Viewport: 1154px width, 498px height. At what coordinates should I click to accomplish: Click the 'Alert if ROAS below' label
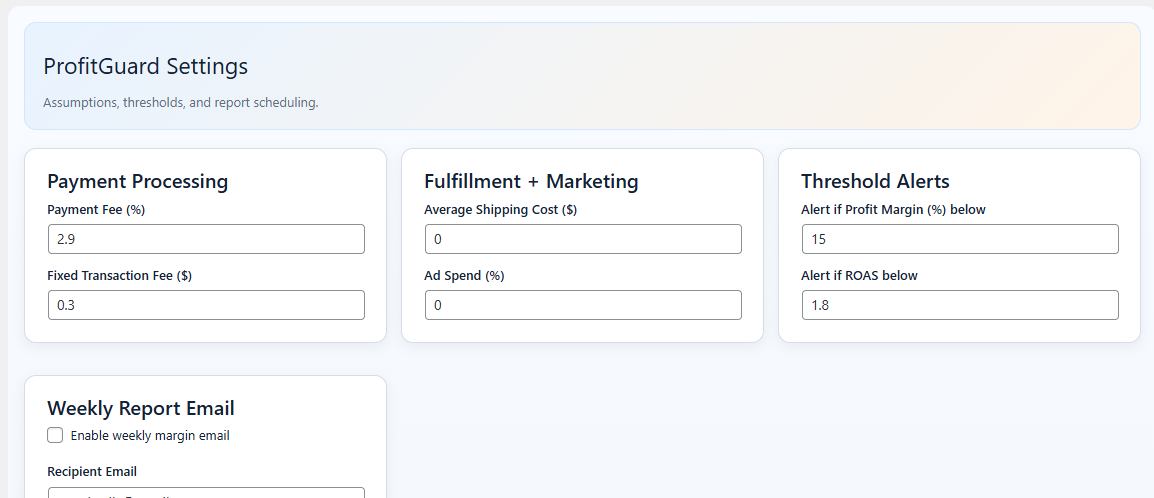(859, 276)
